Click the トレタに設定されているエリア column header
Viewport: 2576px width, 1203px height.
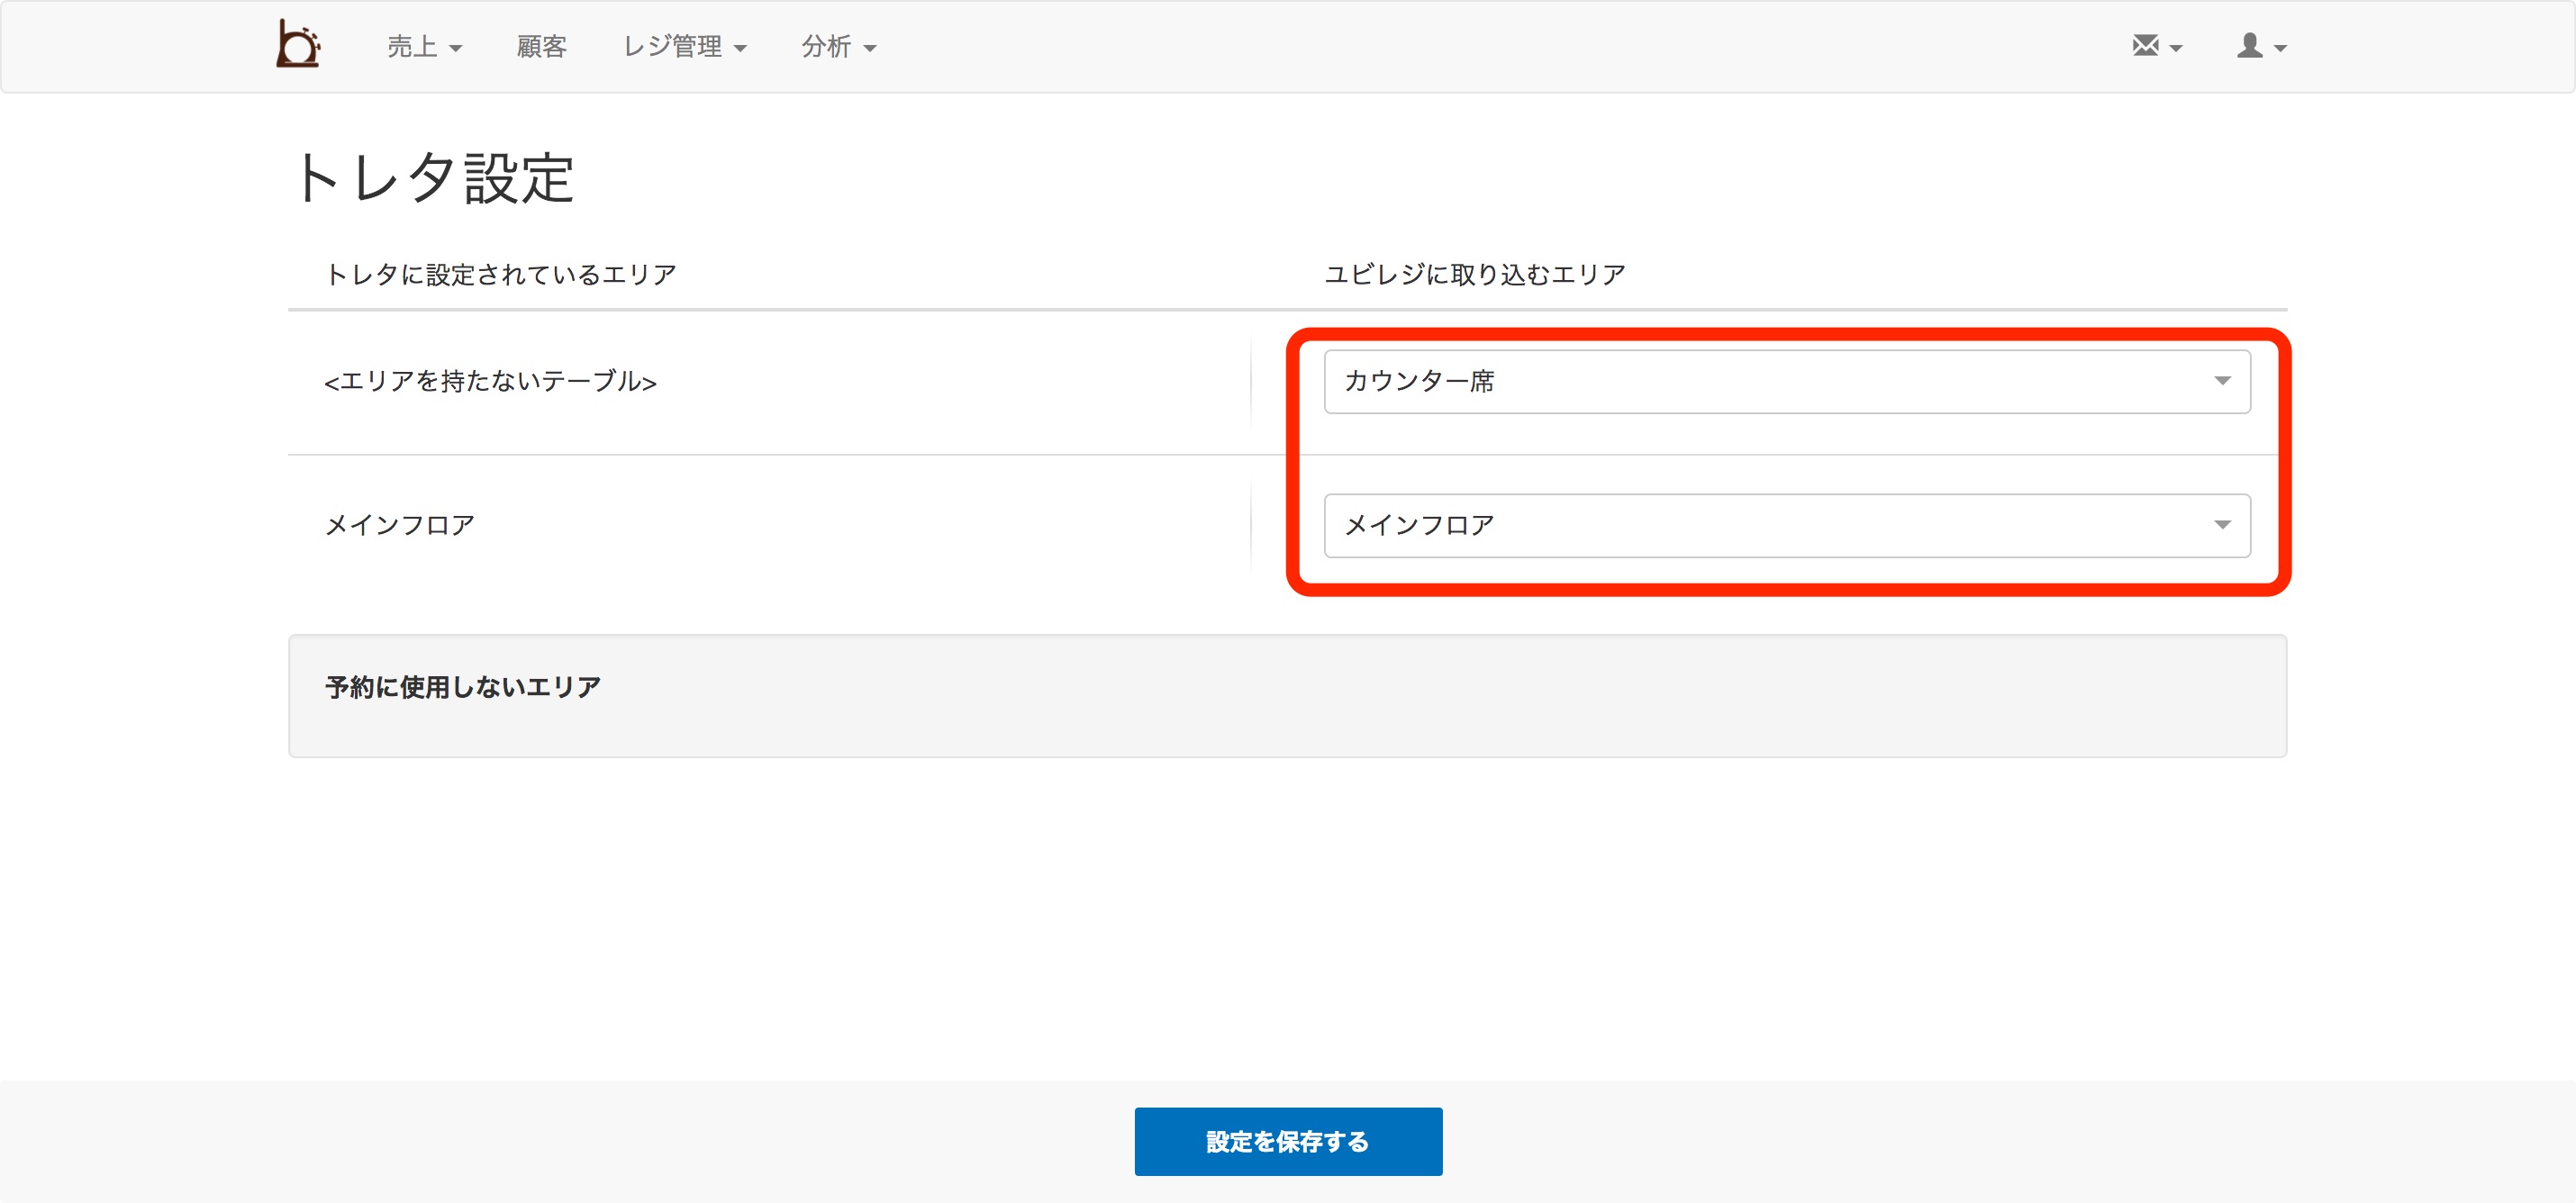tap(501, 274)
